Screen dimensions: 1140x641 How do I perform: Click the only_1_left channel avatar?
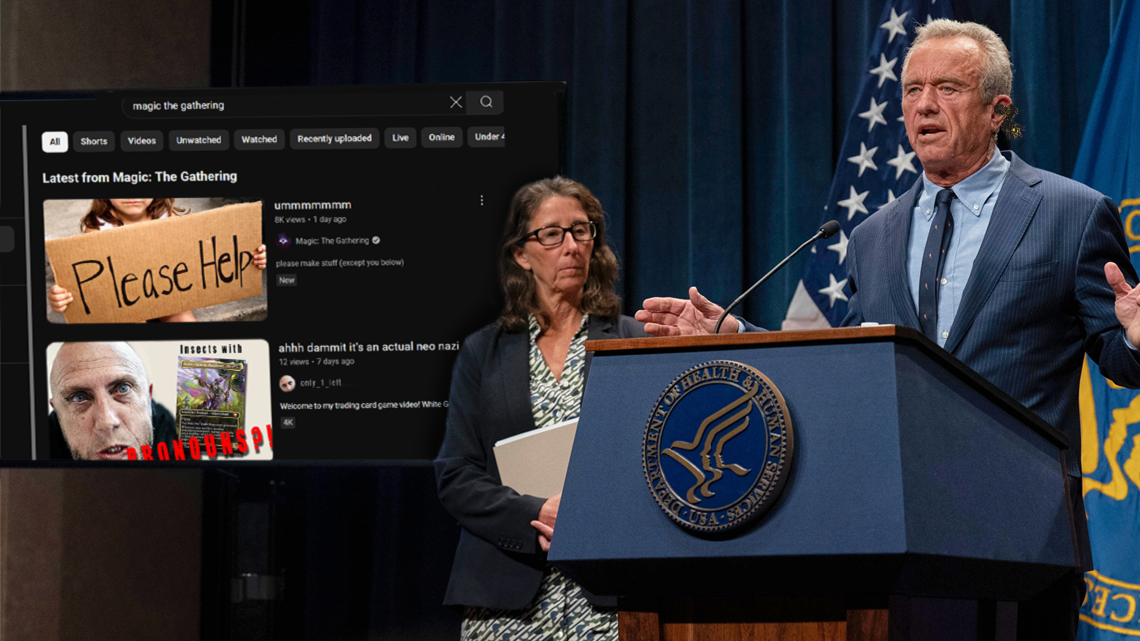click(287, 383)
